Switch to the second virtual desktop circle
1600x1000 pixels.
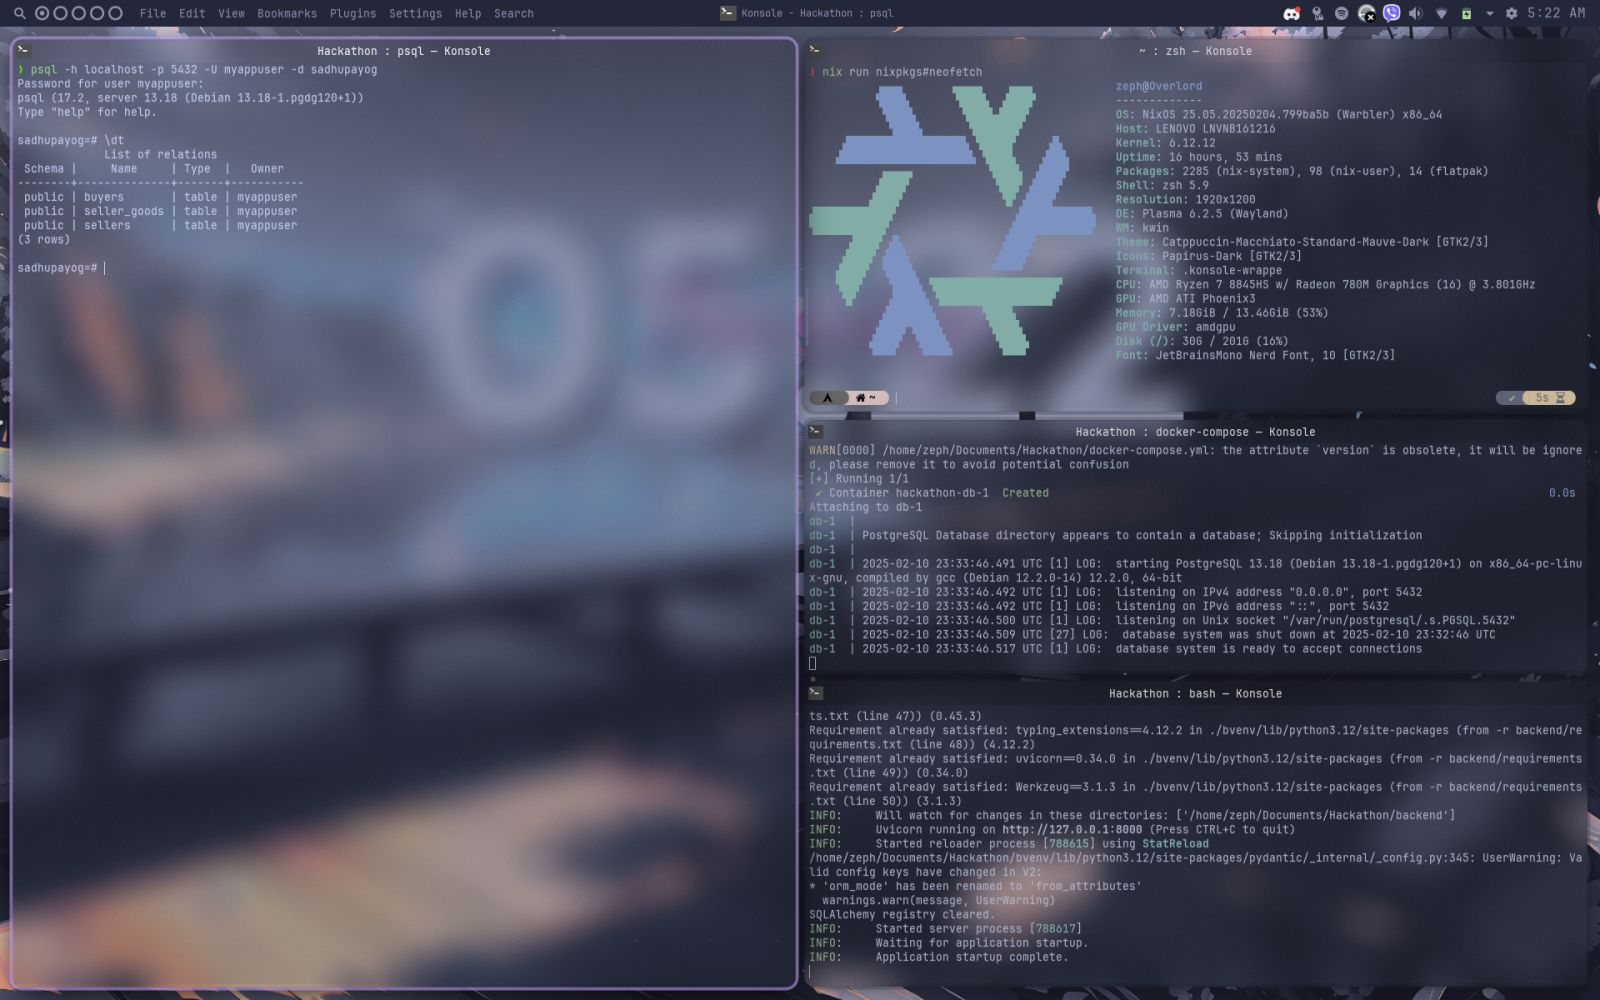click(60, 13)
